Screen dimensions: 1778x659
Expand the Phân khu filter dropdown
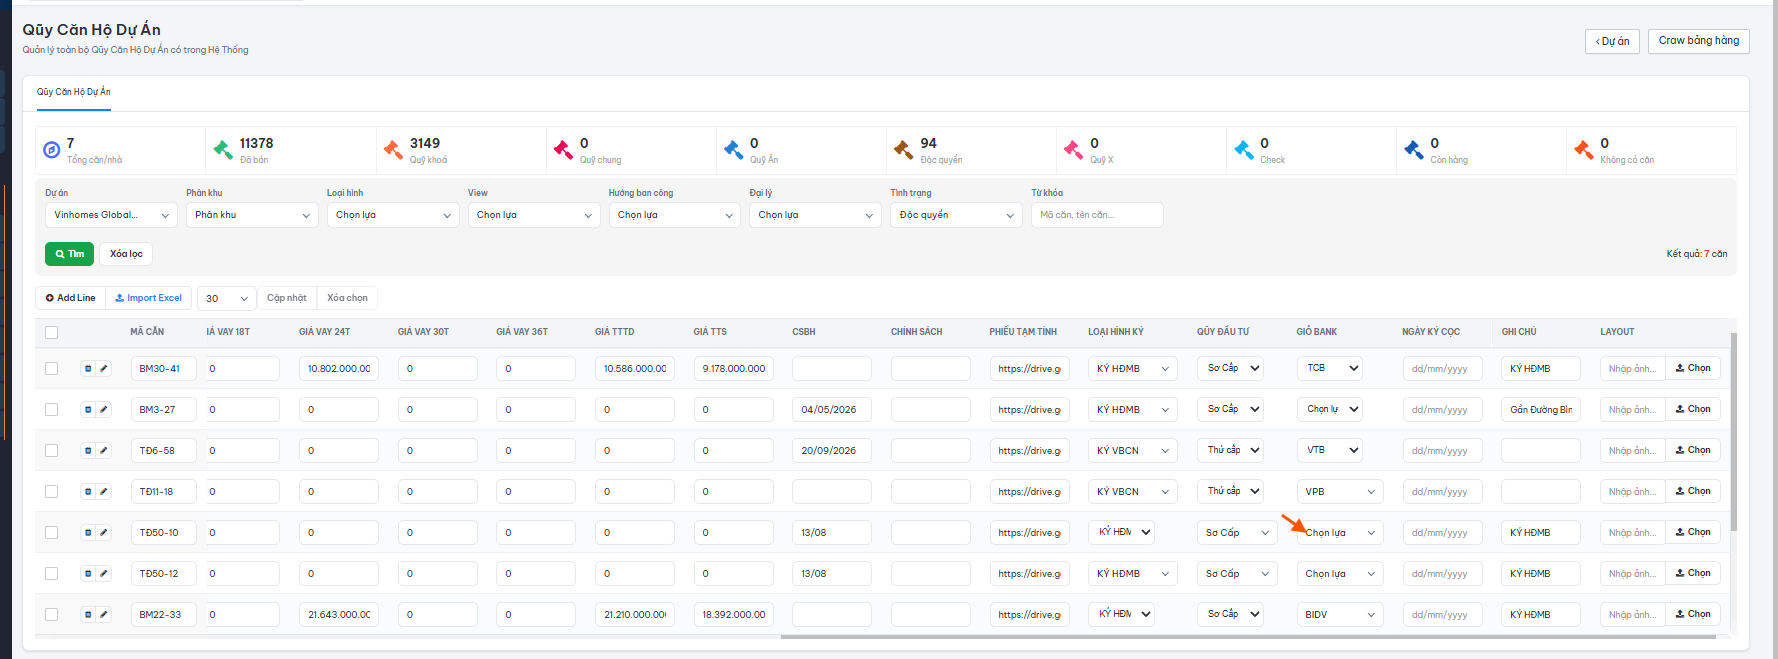252,215
